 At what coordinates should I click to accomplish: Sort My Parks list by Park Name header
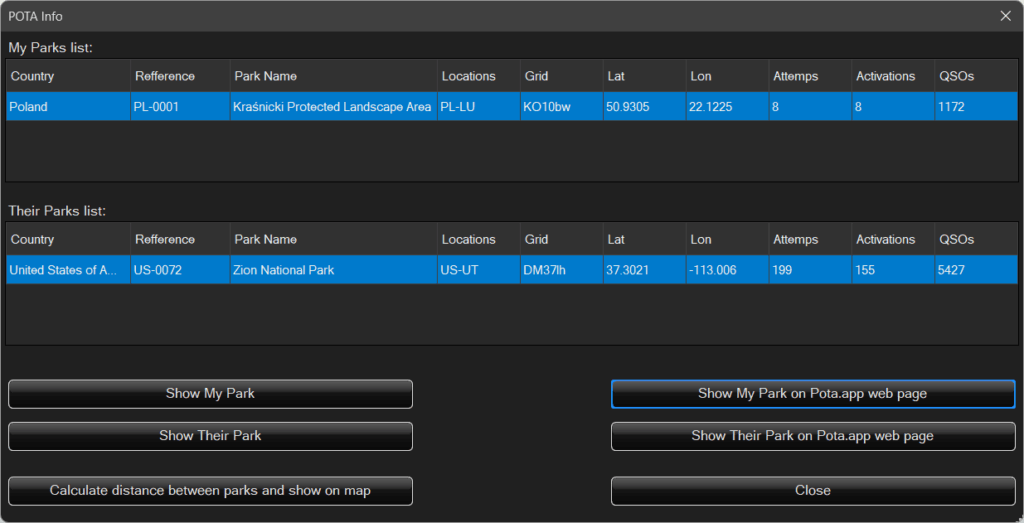pyautogui.click(x=332, y=76)
